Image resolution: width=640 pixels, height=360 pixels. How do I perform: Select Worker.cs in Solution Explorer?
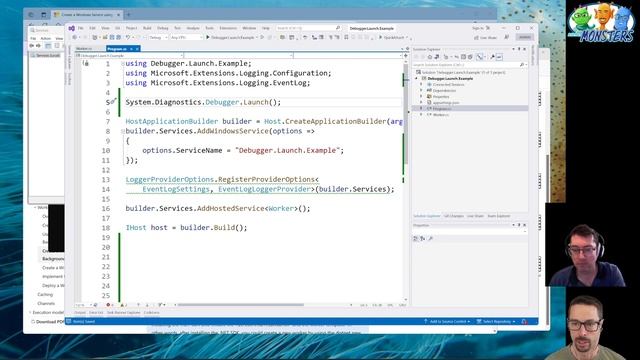(x=441, y=115)
